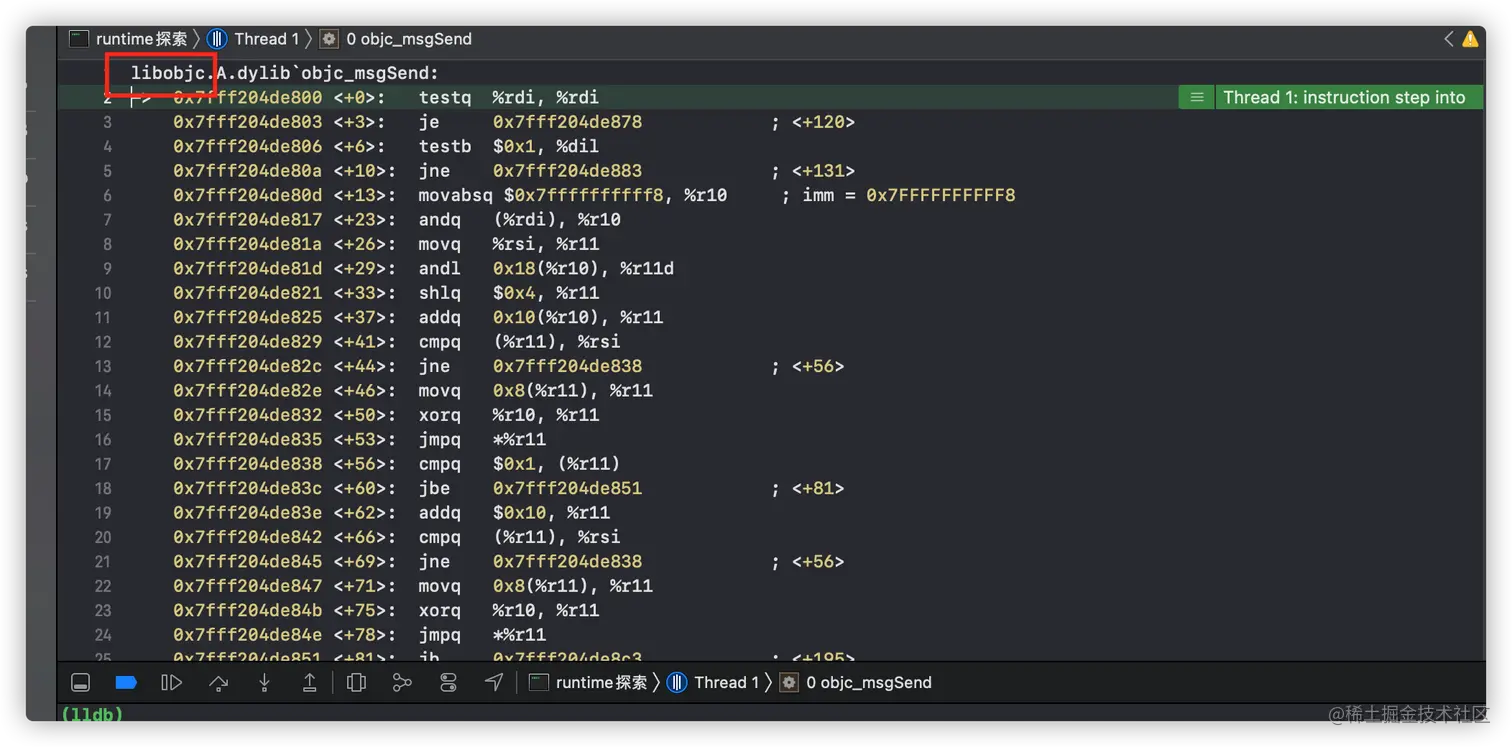Viewport: 1512px width, 747px height.
Task: Click the 'imm = 0x7FFFFFFFFFF8' comment value
Action: pos(909,195)
